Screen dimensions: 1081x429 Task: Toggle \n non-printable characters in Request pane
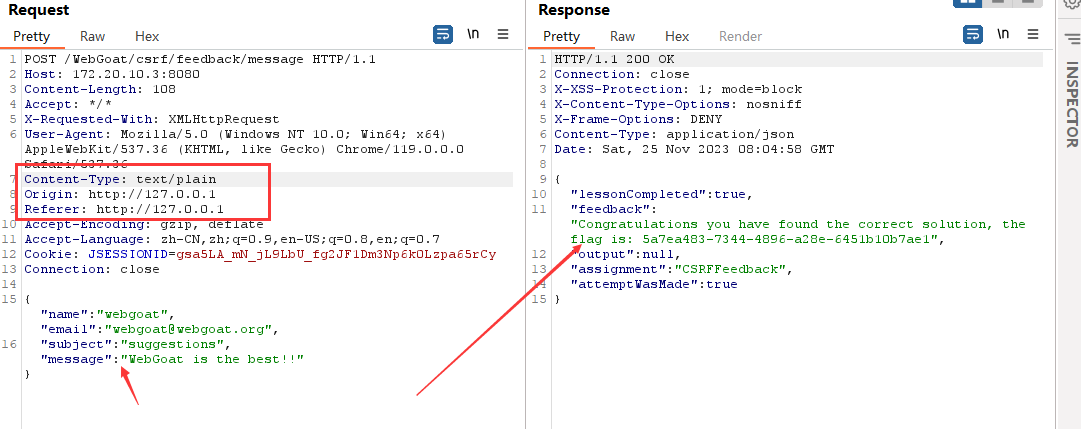[x=473, y=34]
